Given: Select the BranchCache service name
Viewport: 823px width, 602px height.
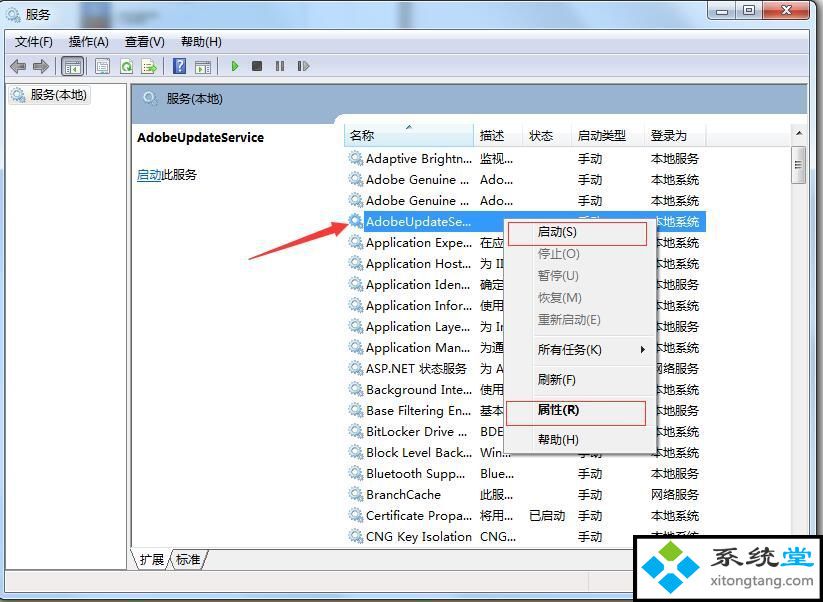Looking at the screenshot, I should [x=403, y=494].
